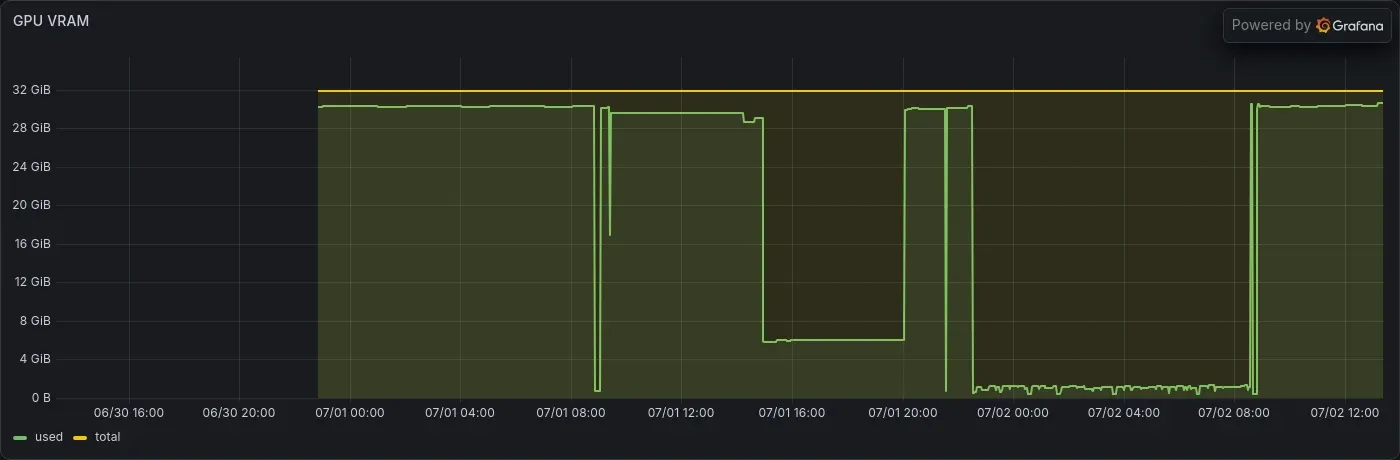Click the 16 GiB y-axis label

tap(31, 244)
